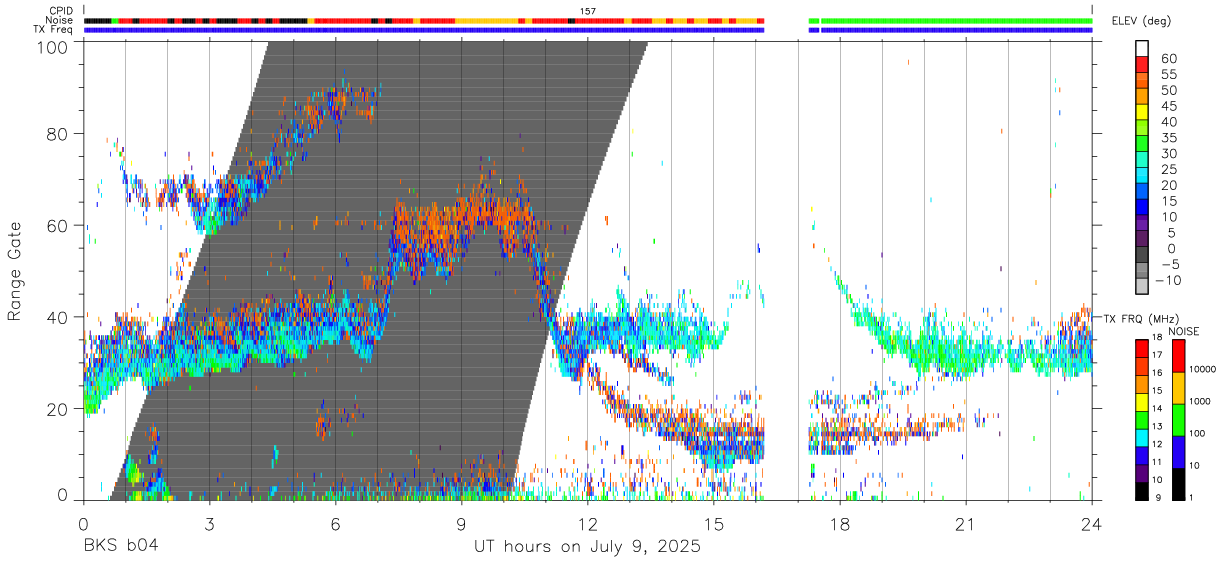
Task: Click the '24' tick on UT hours axis
Action: tap(1092, 524)
